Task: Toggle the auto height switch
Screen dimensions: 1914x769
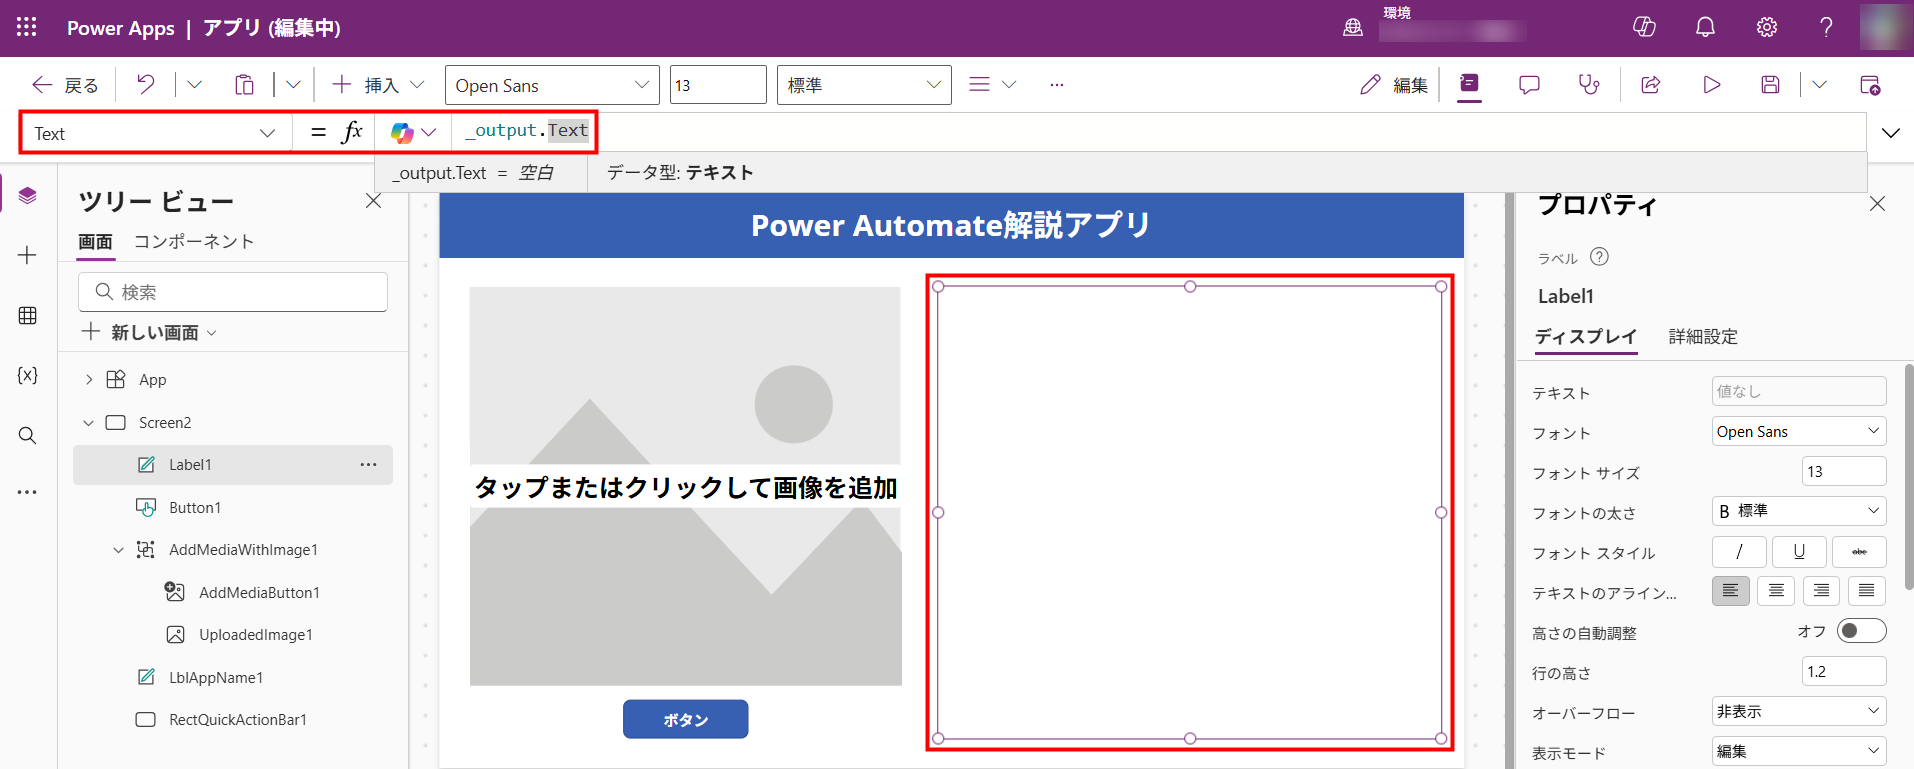Action: coord(1861,631)
